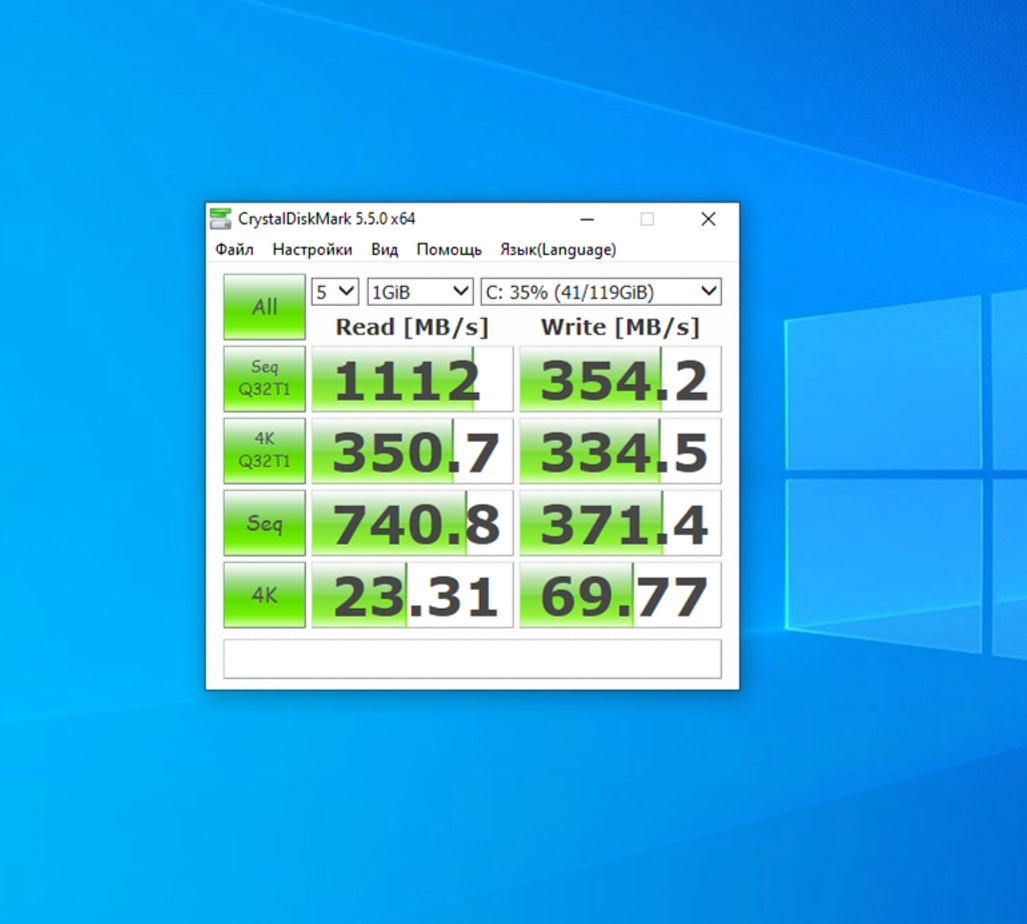Click the Seq read result 740.8
The height and width of the screenshot is (924, 1027).
(x=412, y=523)
